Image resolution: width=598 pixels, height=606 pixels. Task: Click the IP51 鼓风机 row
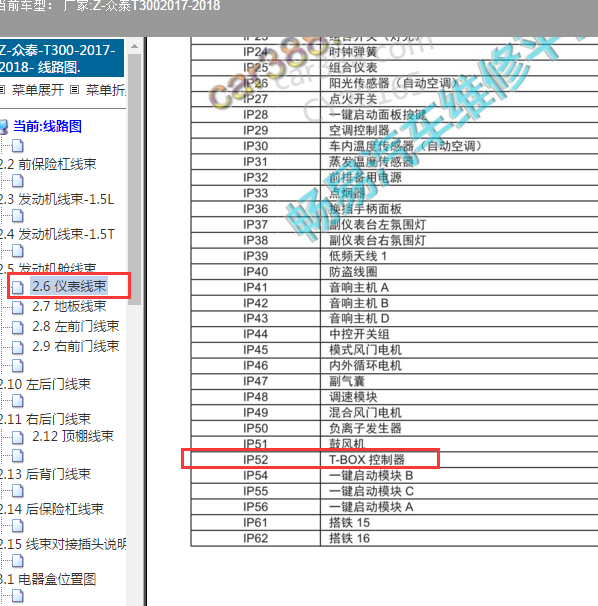tap(394, 444)
